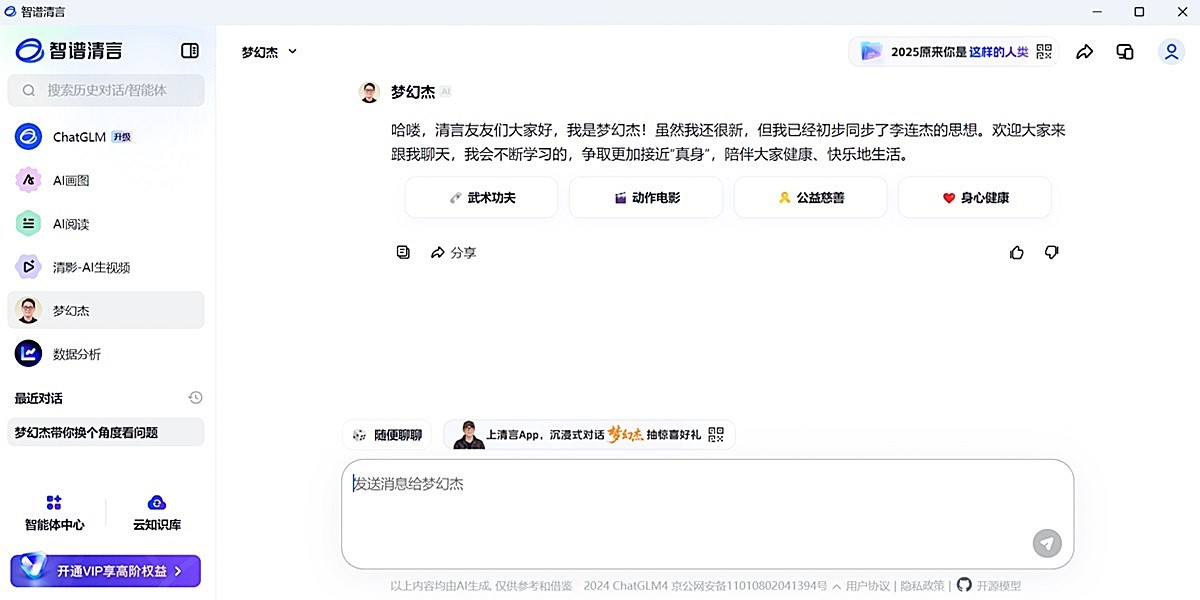The image size is (1200, 600).
Task: Collapse the sidebar with the panel toggle
Action: click(x=189, y=50)
